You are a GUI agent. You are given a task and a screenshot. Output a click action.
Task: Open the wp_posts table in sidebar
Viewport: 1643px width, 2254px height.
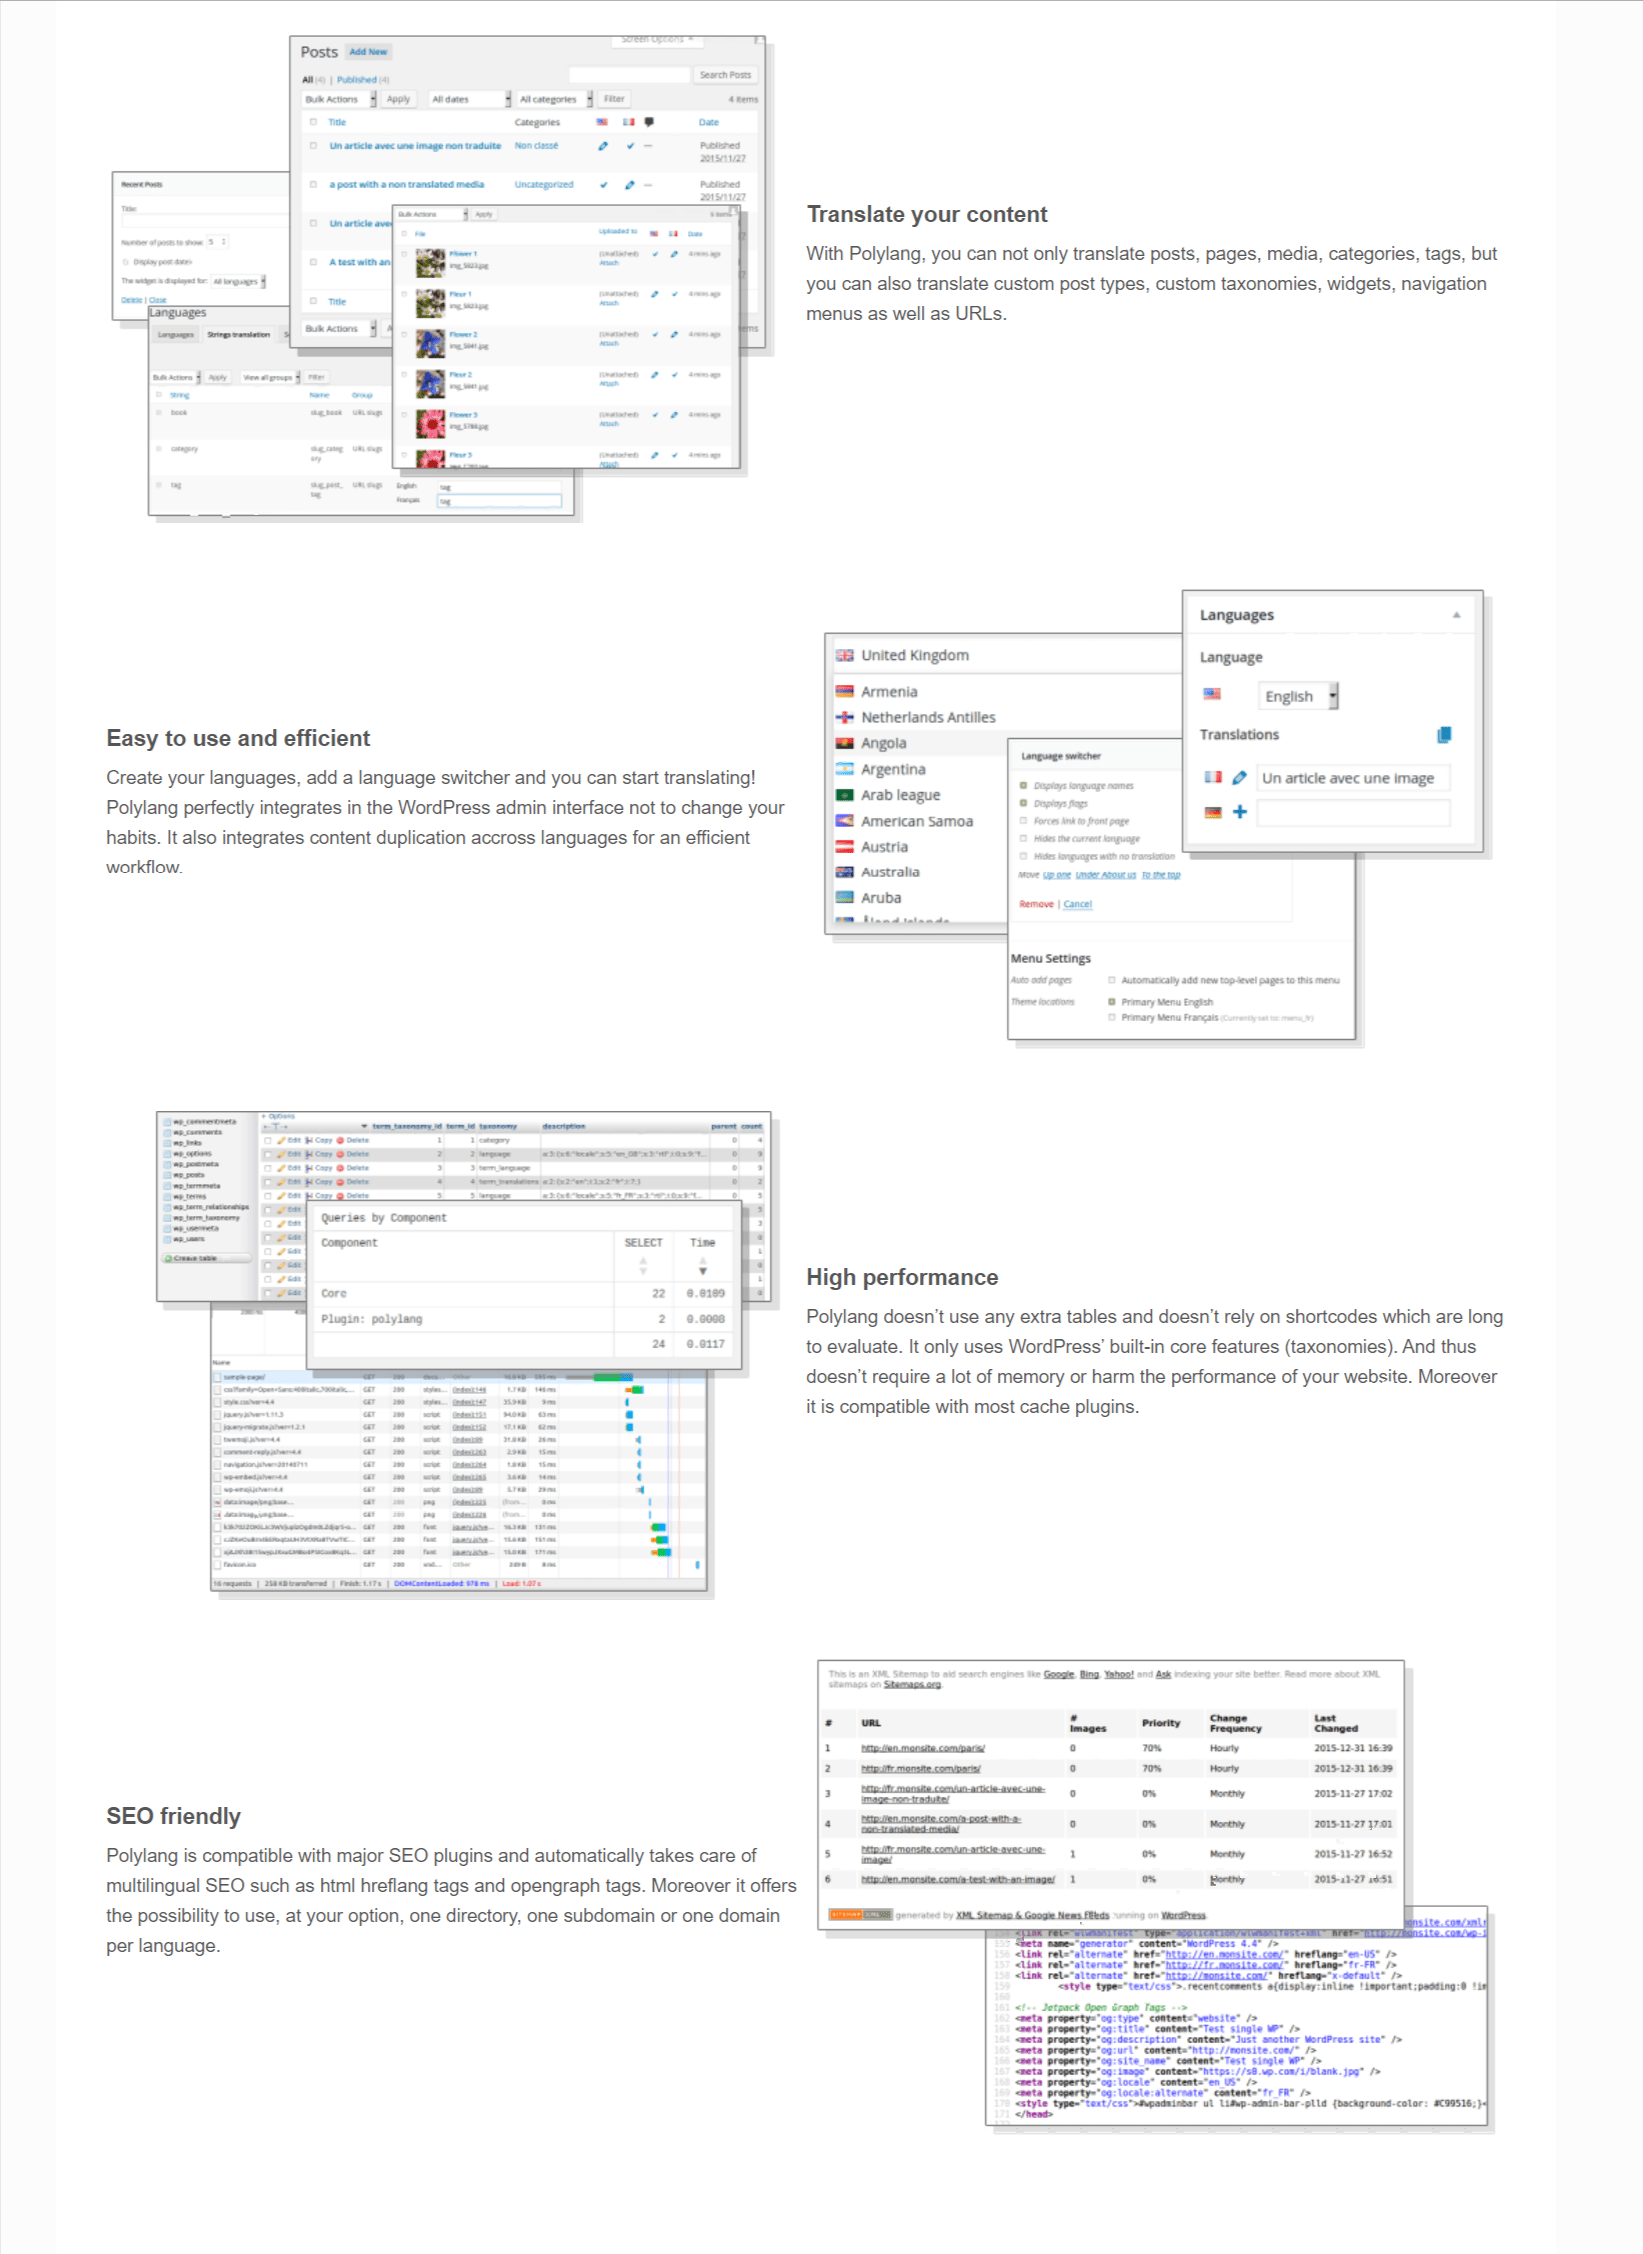pyautogui.click(x=191, y=1175)
